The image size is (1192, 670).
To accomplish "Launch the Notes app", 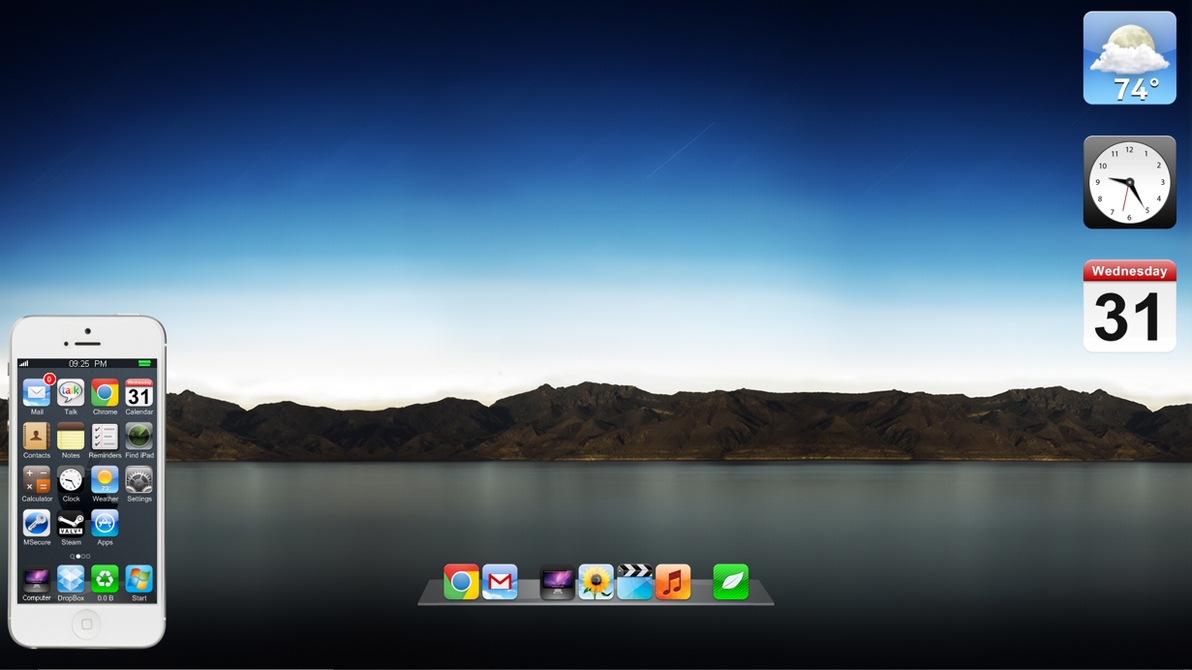I will tap(70, 437).
